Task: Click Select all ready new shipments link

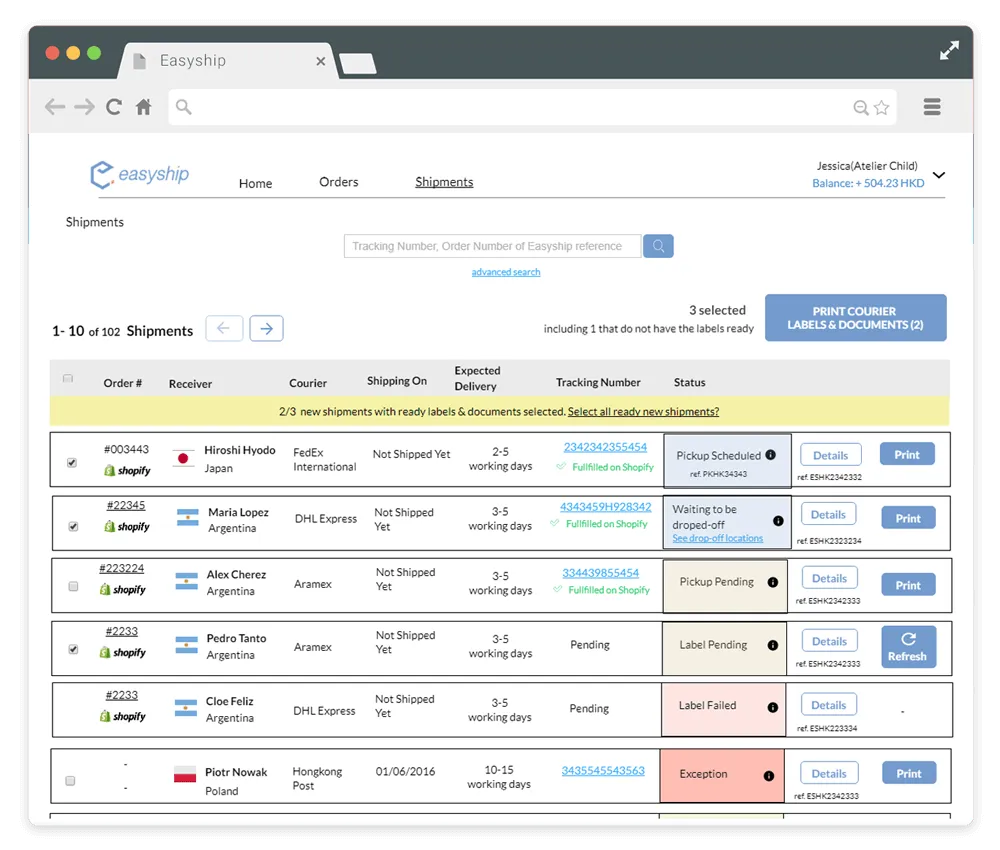Action: point(643,412)
